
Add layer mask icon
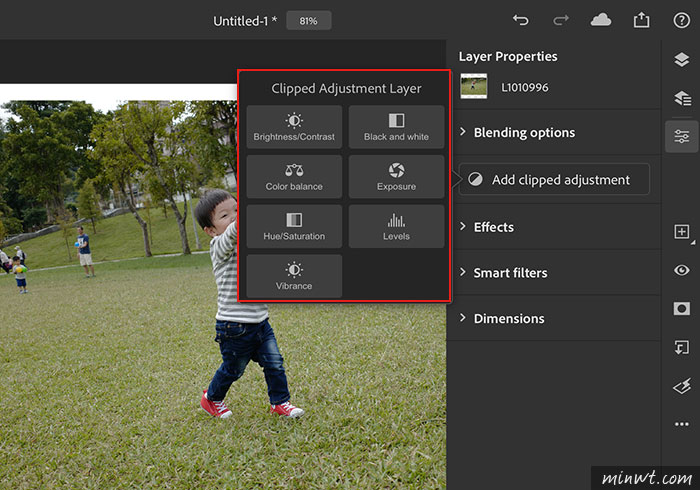tap(682, 308)
